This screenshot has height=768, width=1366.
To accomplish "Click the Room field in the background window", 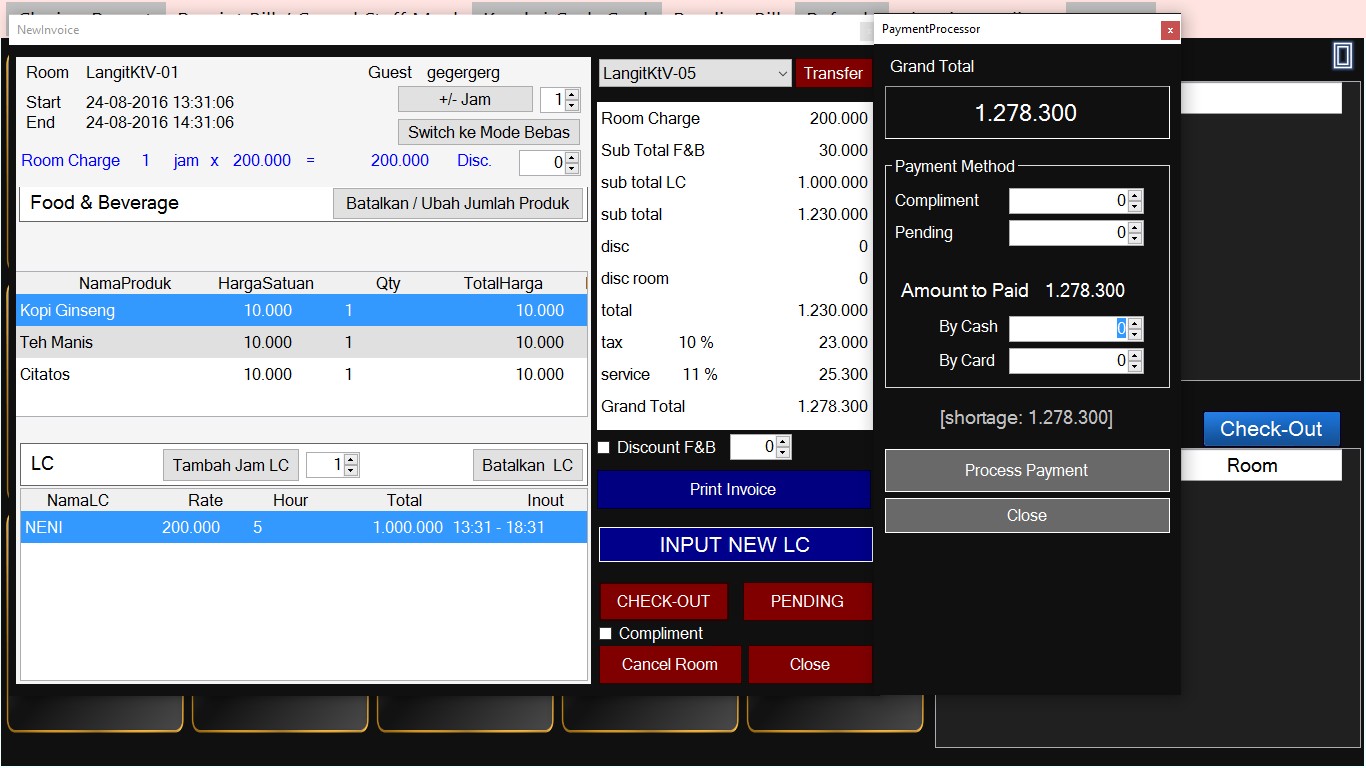I will coord(1261,466).
